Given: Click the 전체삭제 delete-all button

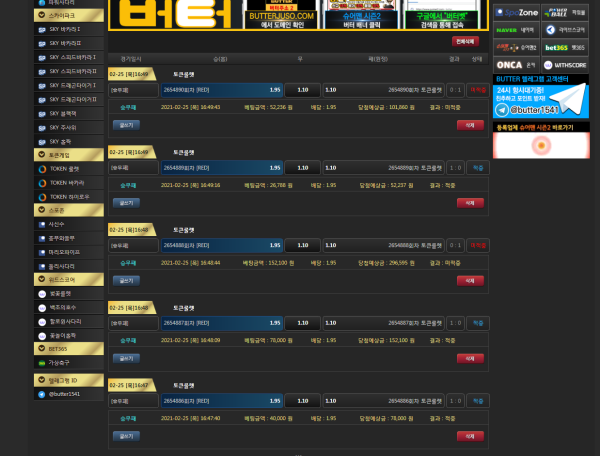Looking at the screenshot, I should pyautogui.click(x=464, y=41).
